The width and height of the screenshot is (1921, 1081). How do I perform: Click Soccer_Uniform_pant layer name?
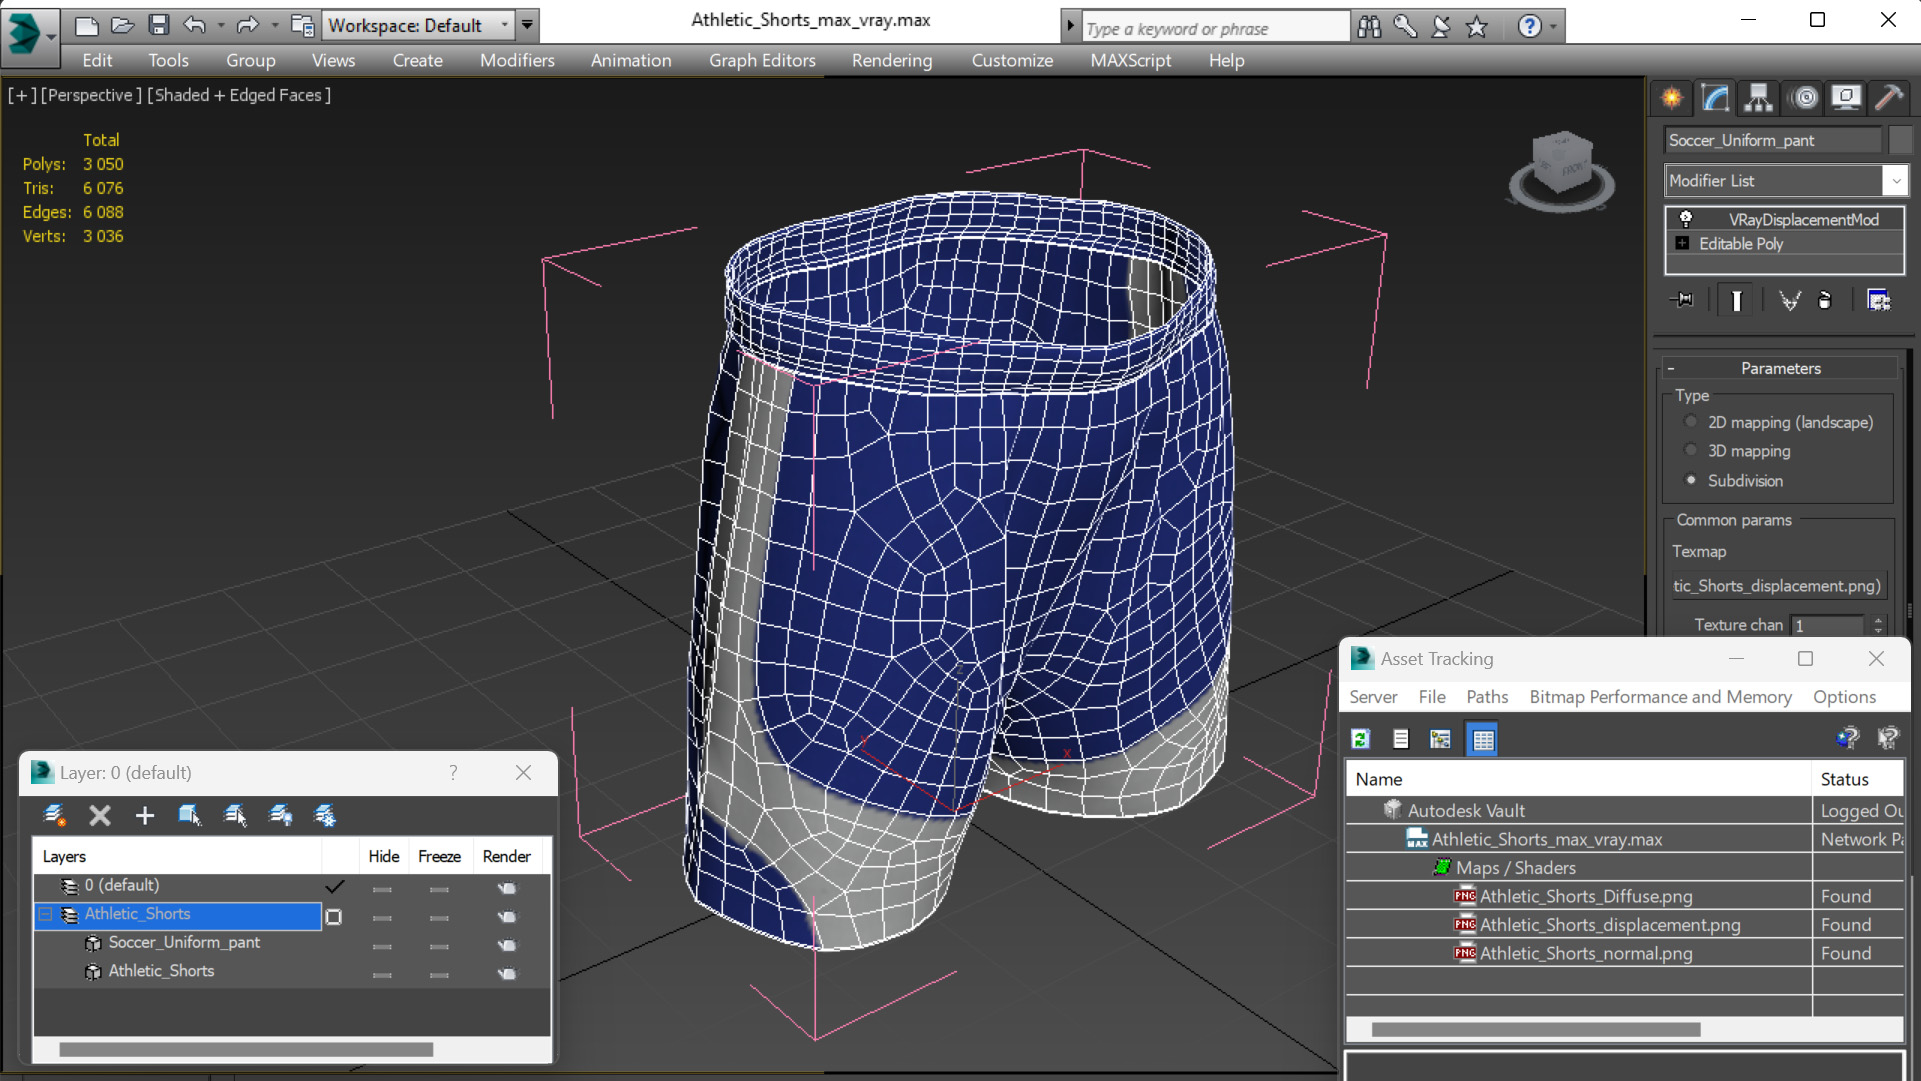[183, 942]
